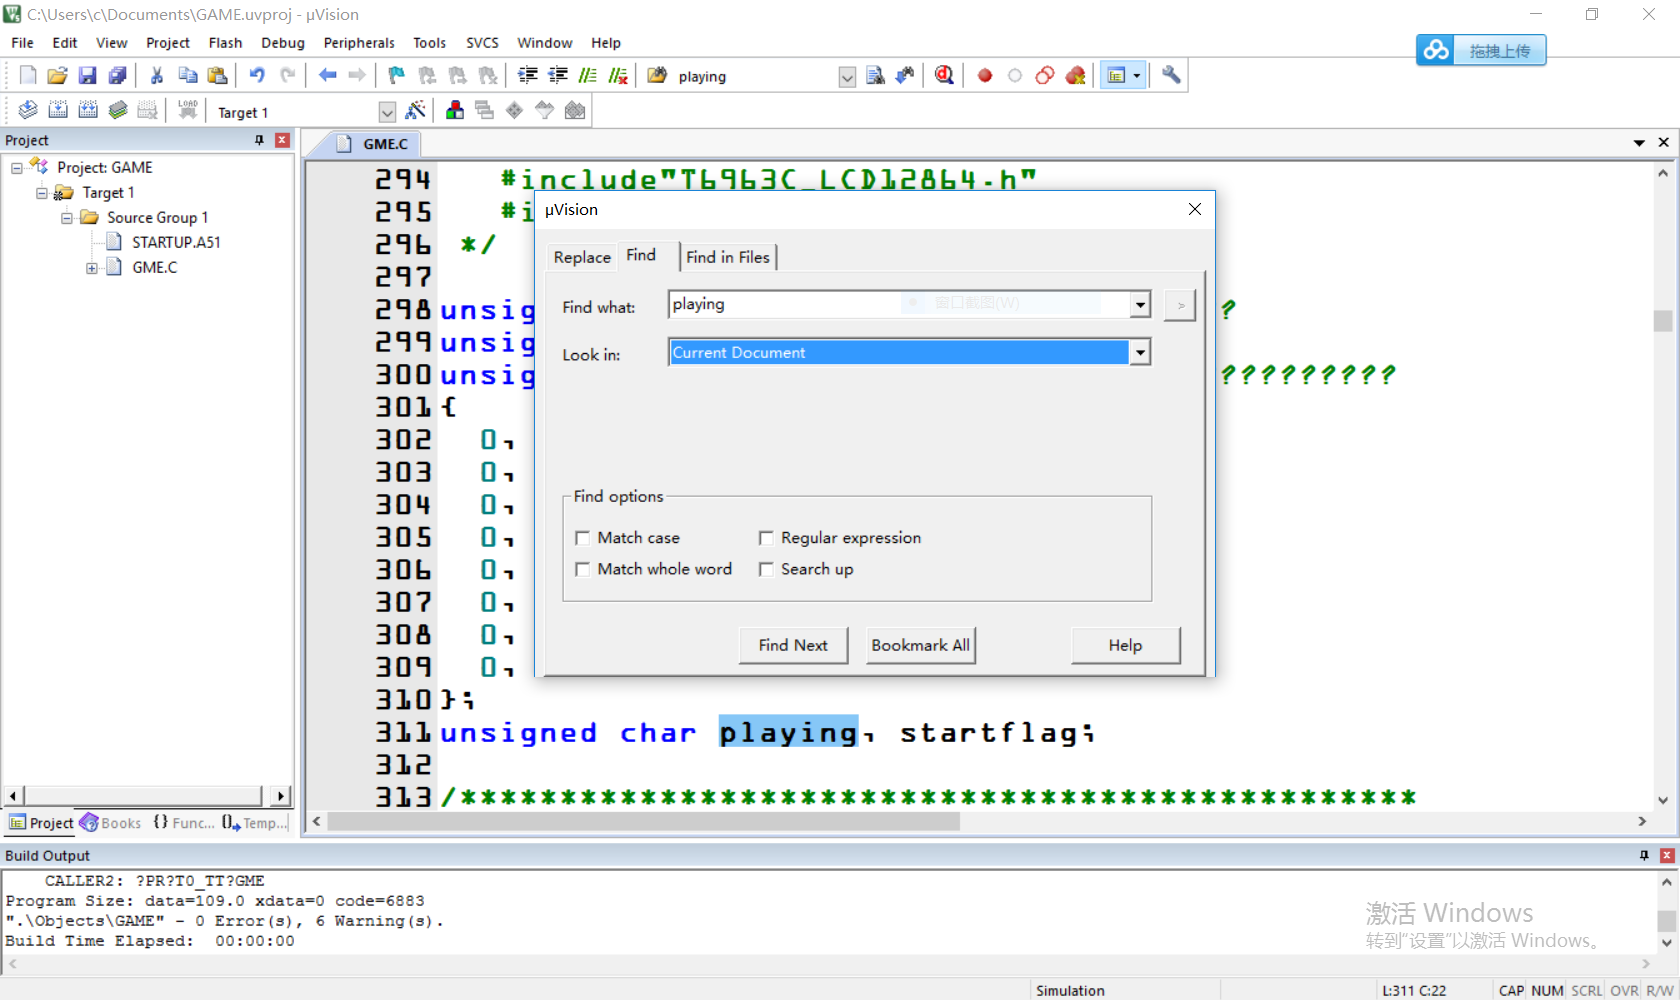Collapse the Source Group 1 tree node

(x=67, y=218)
